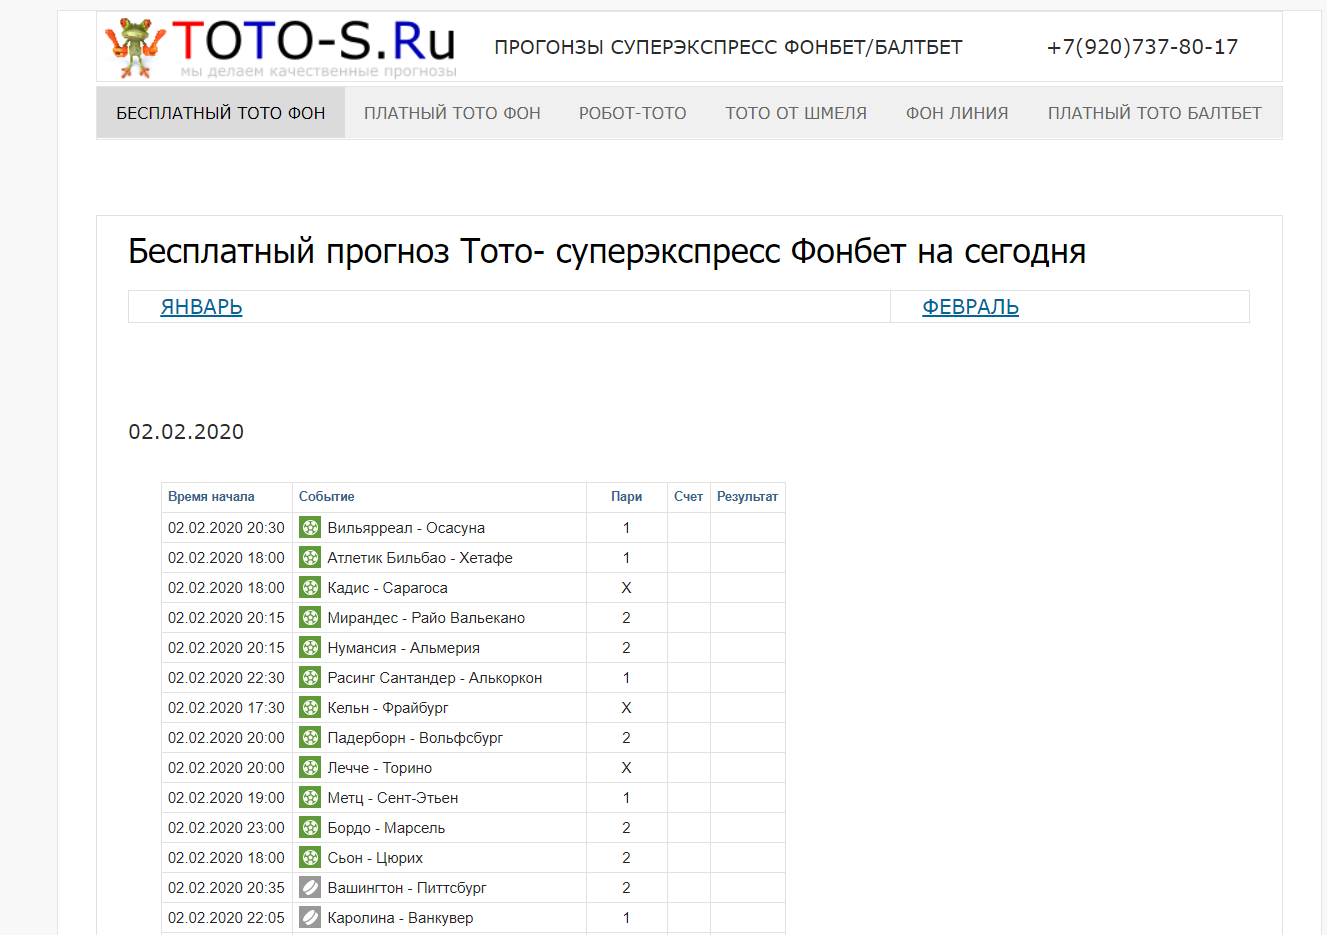Image resolution: width=1327 pixels, height=935 pixels.
Task: Click the Событие column header
Action: coord(326,497)
